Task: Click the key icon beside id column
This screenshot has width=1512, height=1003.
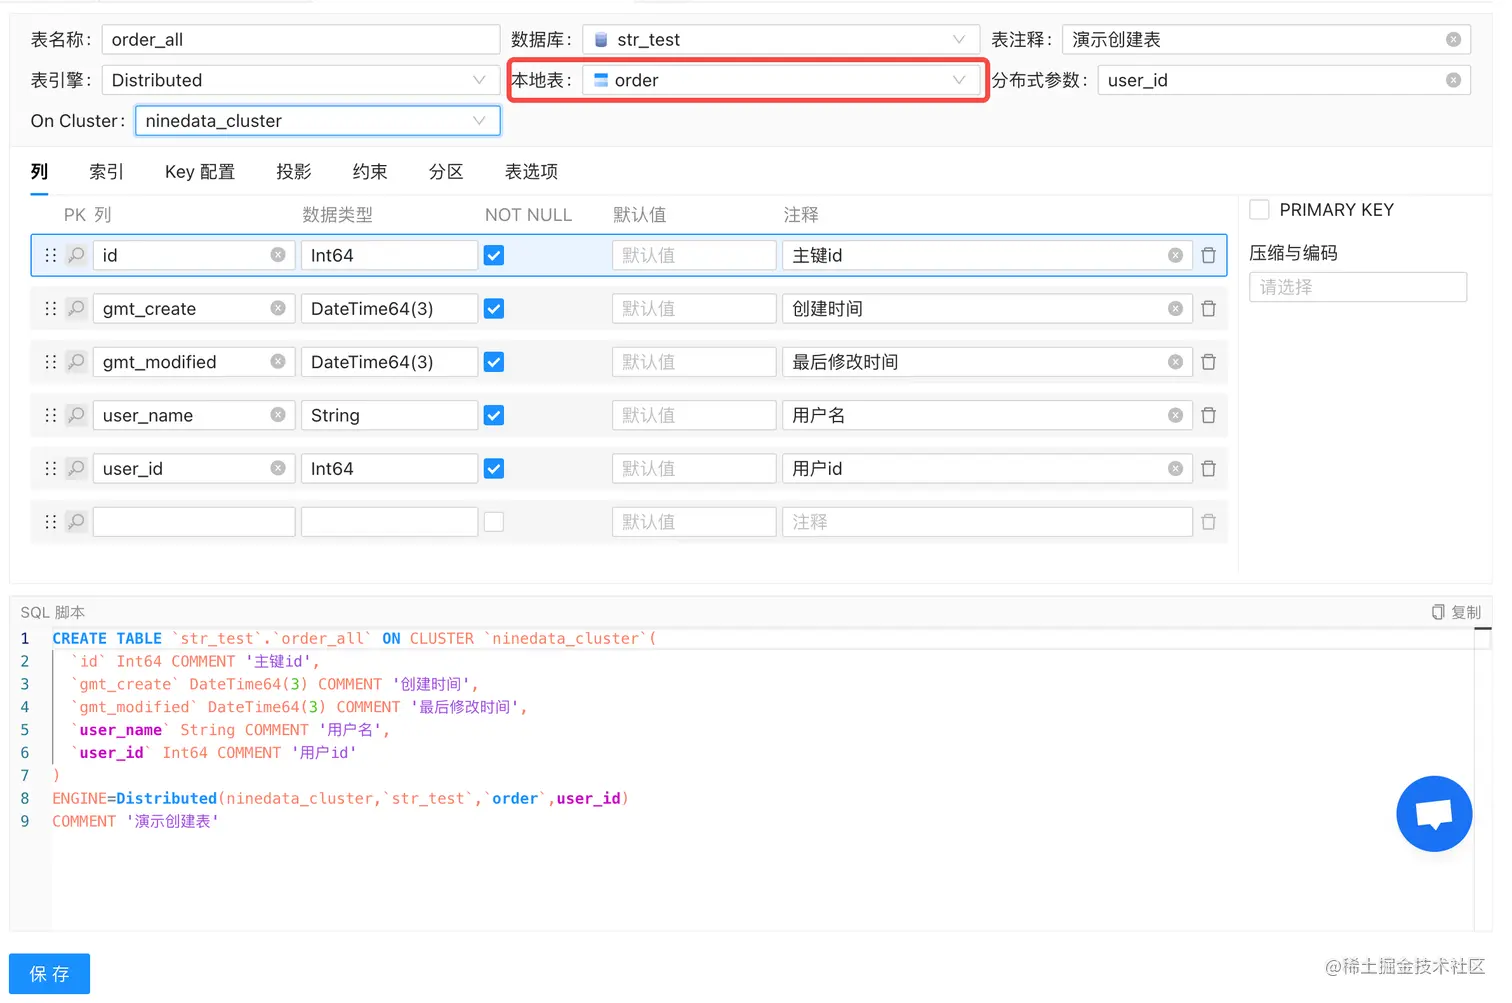Action: [x=76, y=255]
